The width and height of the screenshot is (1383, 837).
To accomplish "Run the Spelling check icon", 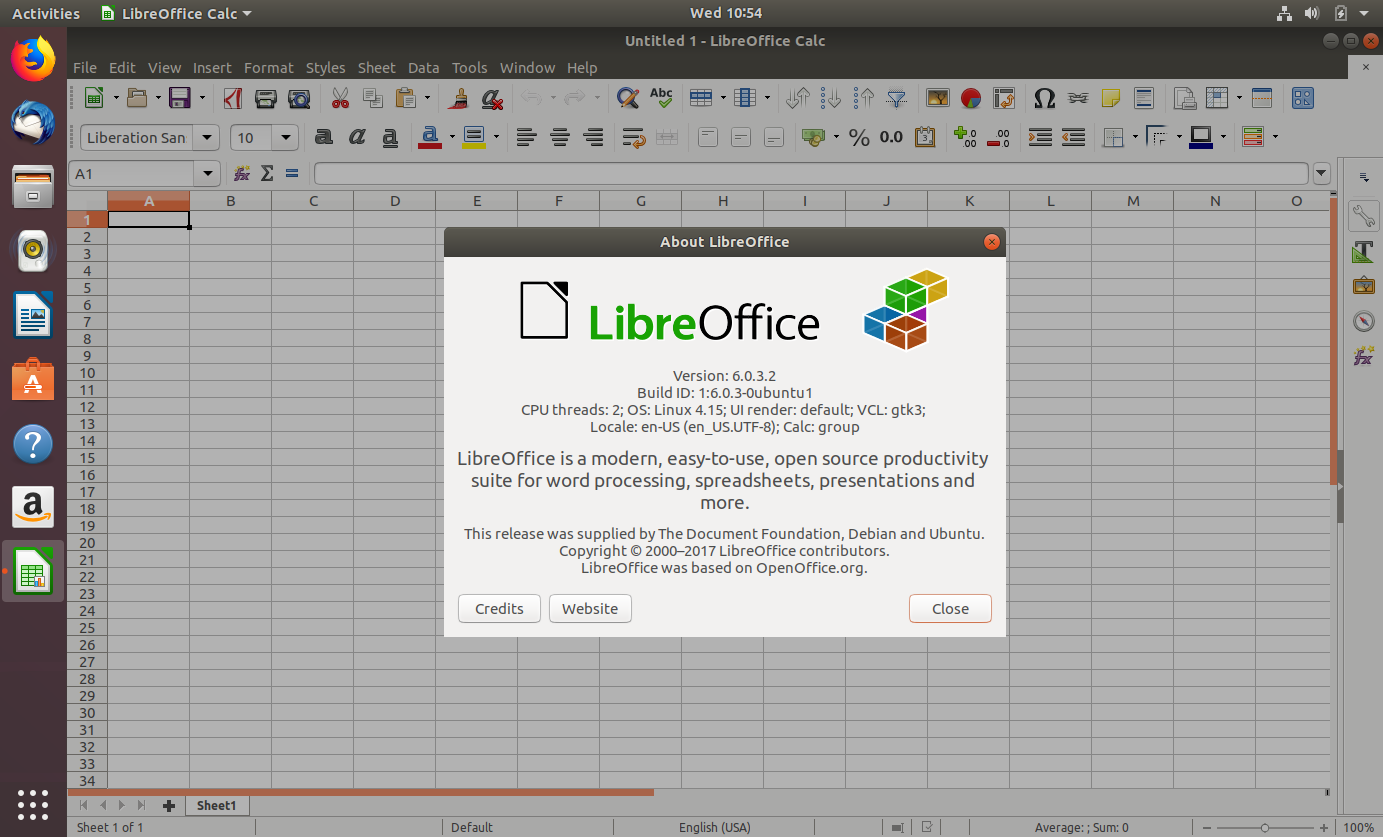I will pos(660,98).
